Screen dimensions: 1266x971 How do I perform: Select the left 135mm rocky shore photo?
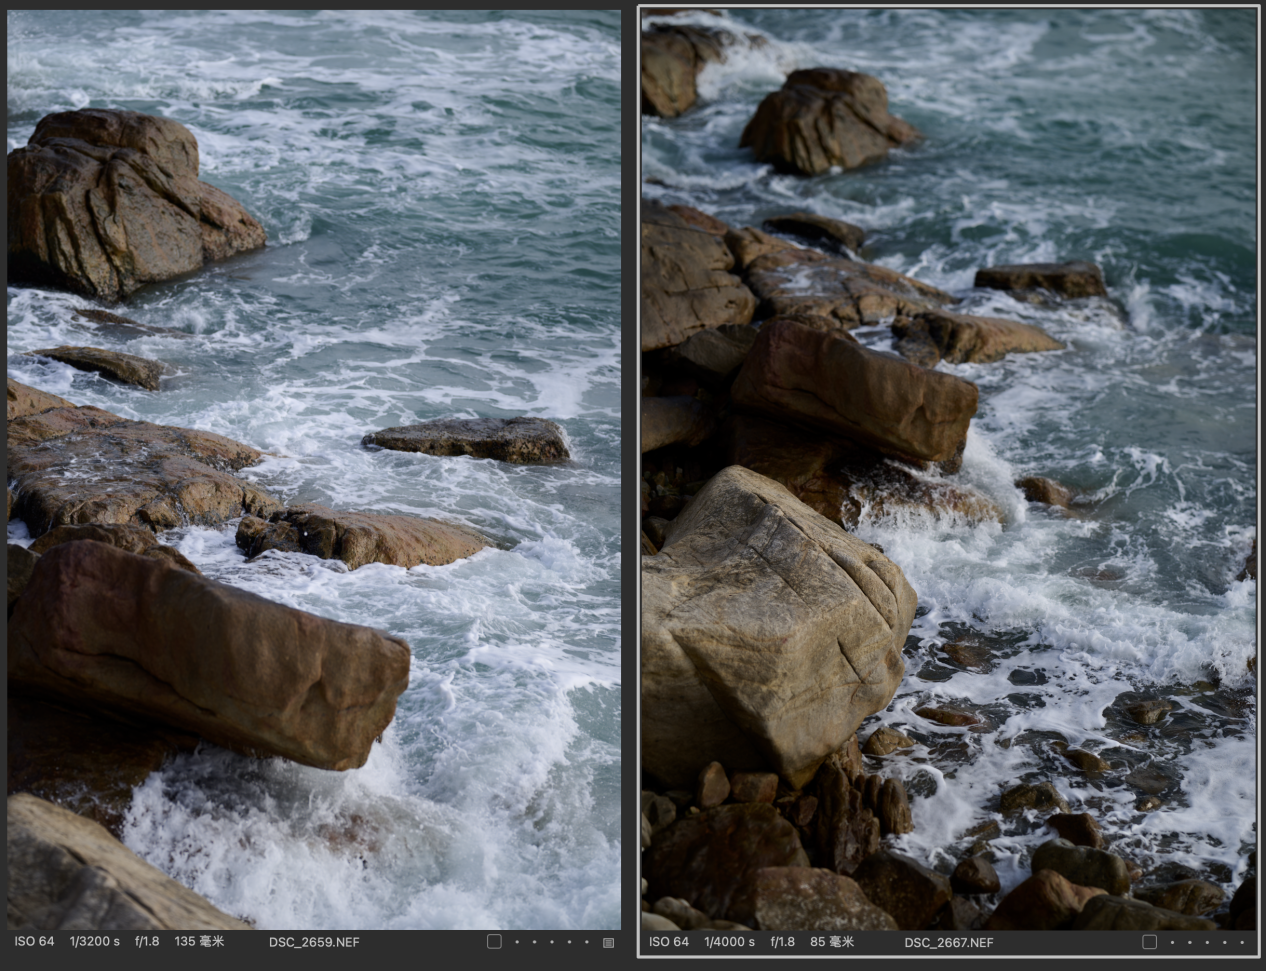[314, 470]
